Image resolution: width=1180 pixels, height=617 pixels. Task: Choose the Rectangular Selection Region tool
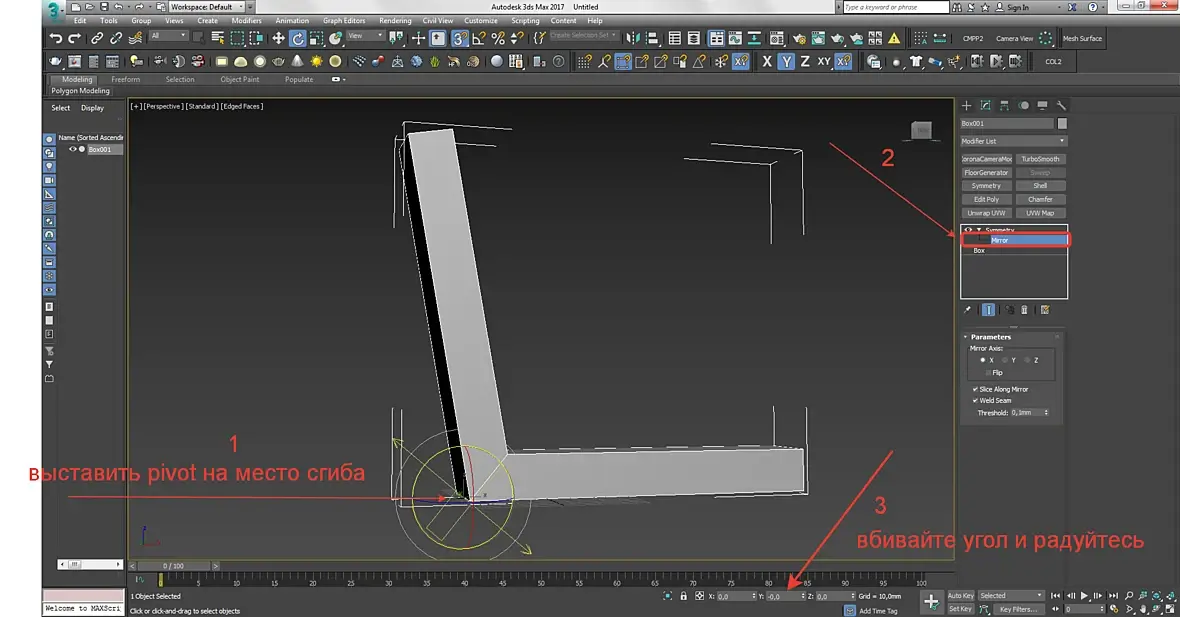237,38
